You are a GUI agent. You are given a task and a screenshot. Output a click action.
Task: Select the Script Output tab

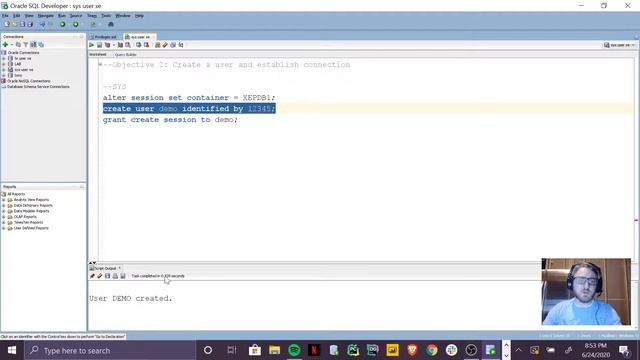105,268
